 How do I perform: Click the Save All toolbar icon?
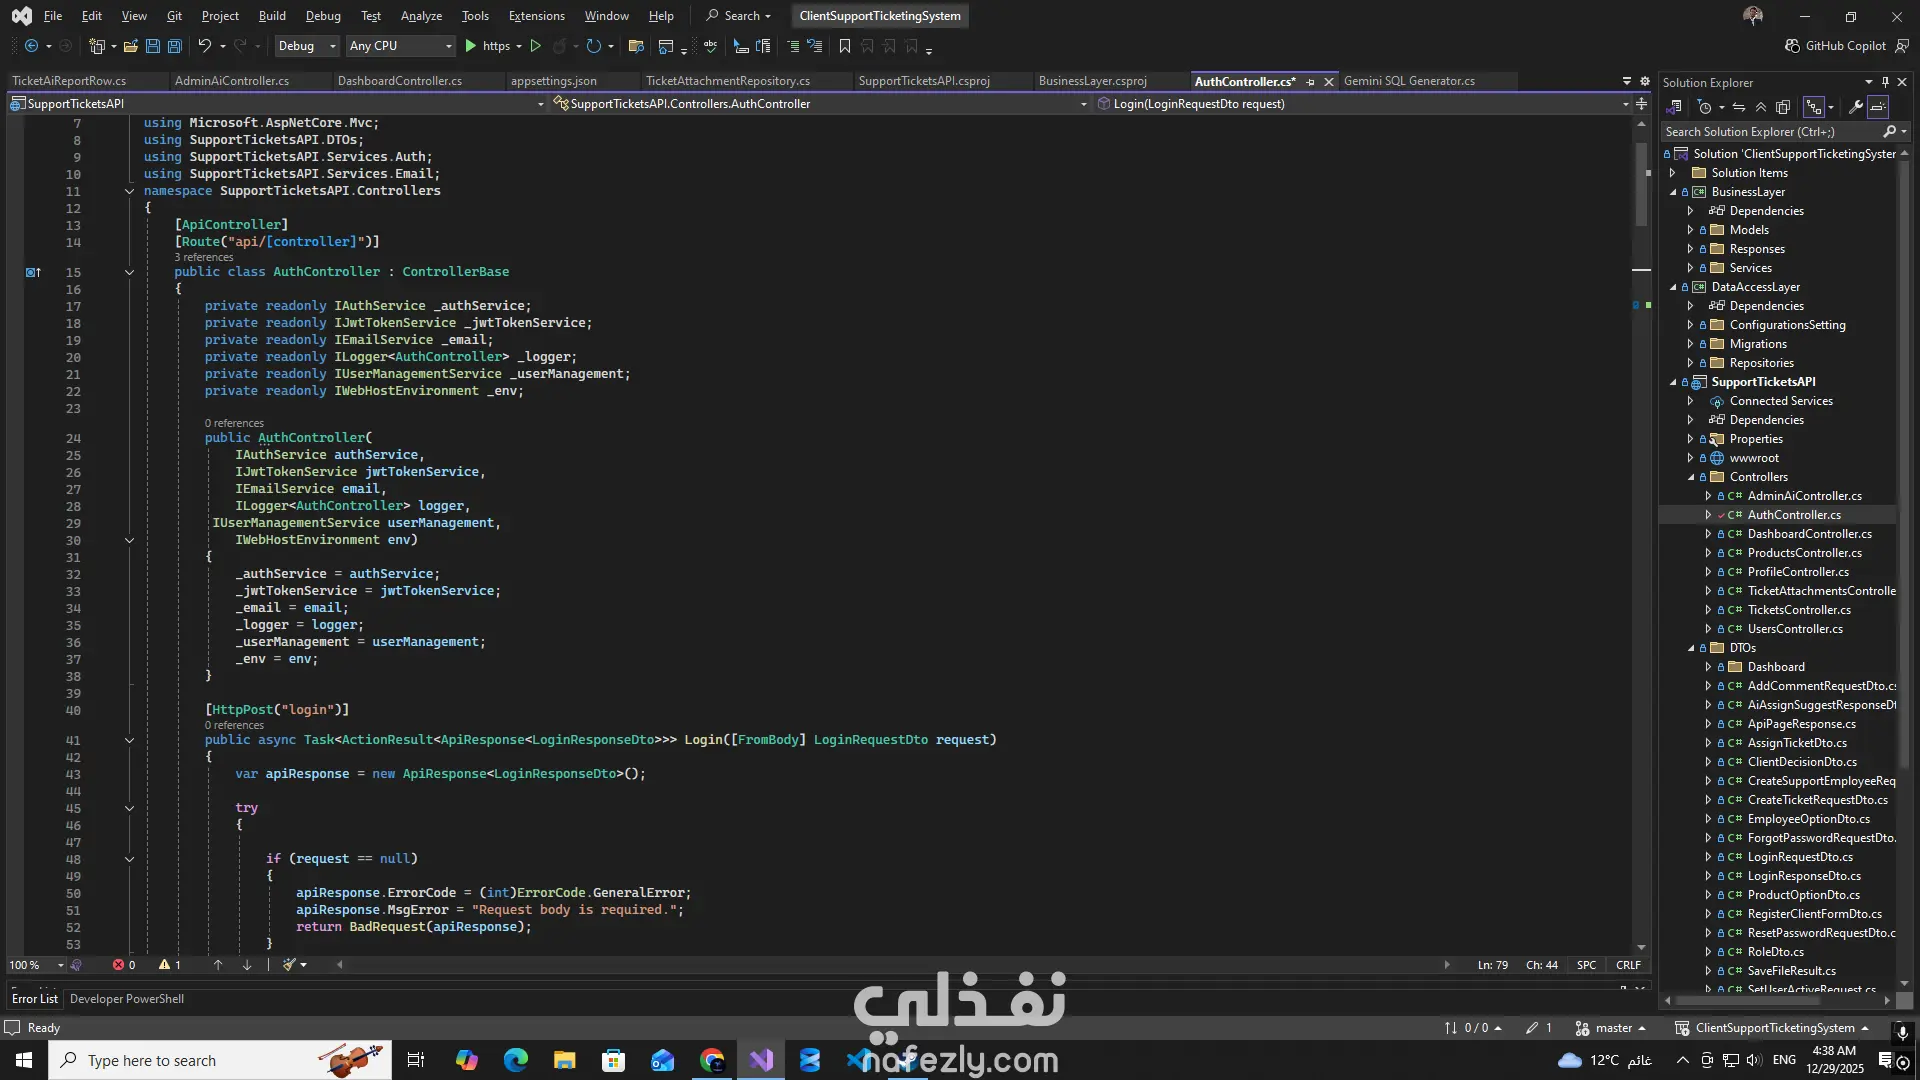174,46
